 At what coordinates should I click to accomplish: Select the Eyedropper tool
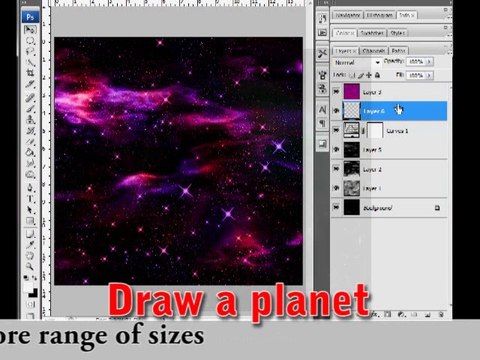[x=30, y=245]
